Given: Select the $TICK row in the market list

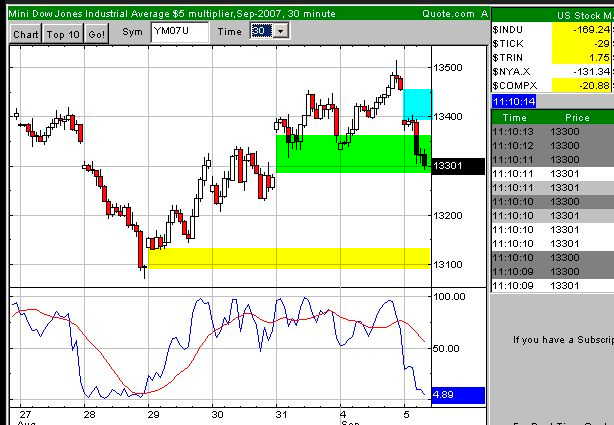Looking at the screenshot, I should (551, 44).
